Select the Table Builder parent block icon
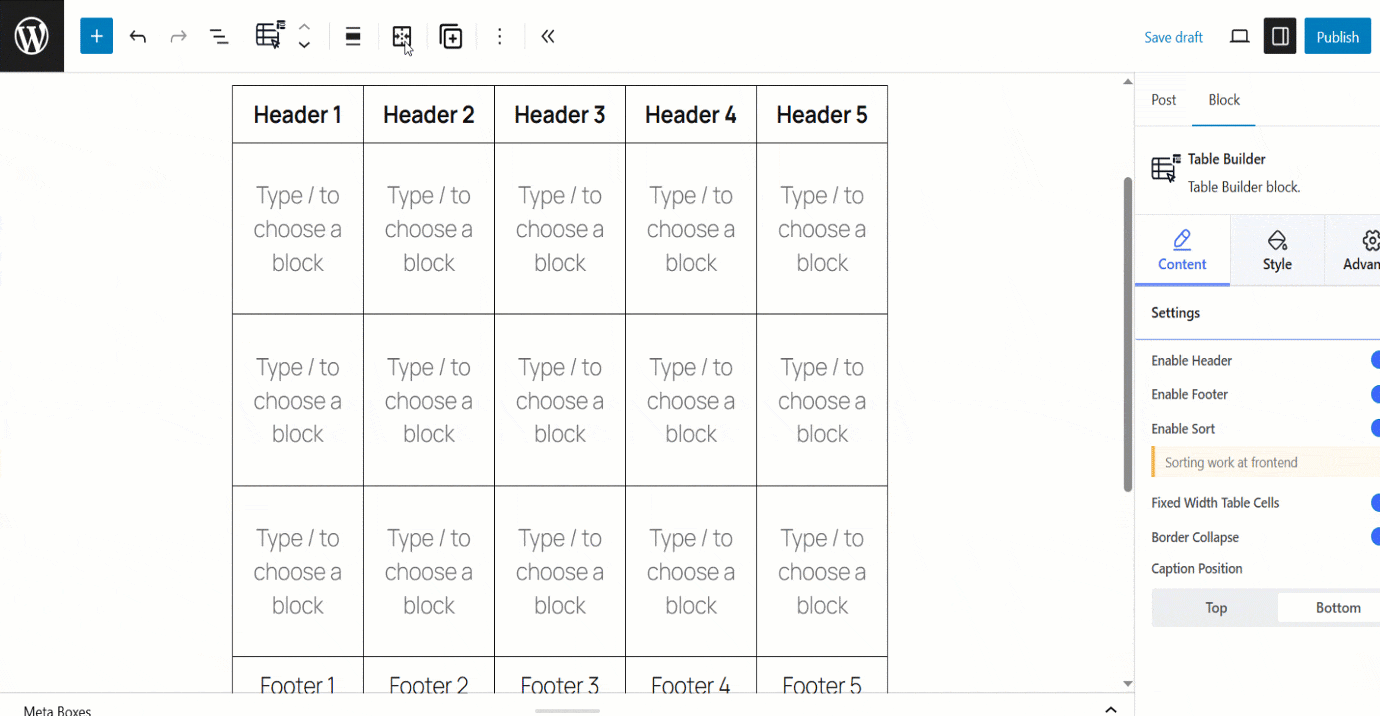Image resolution: width=1380 pixels, height=716 pixels. click(267, 35)
